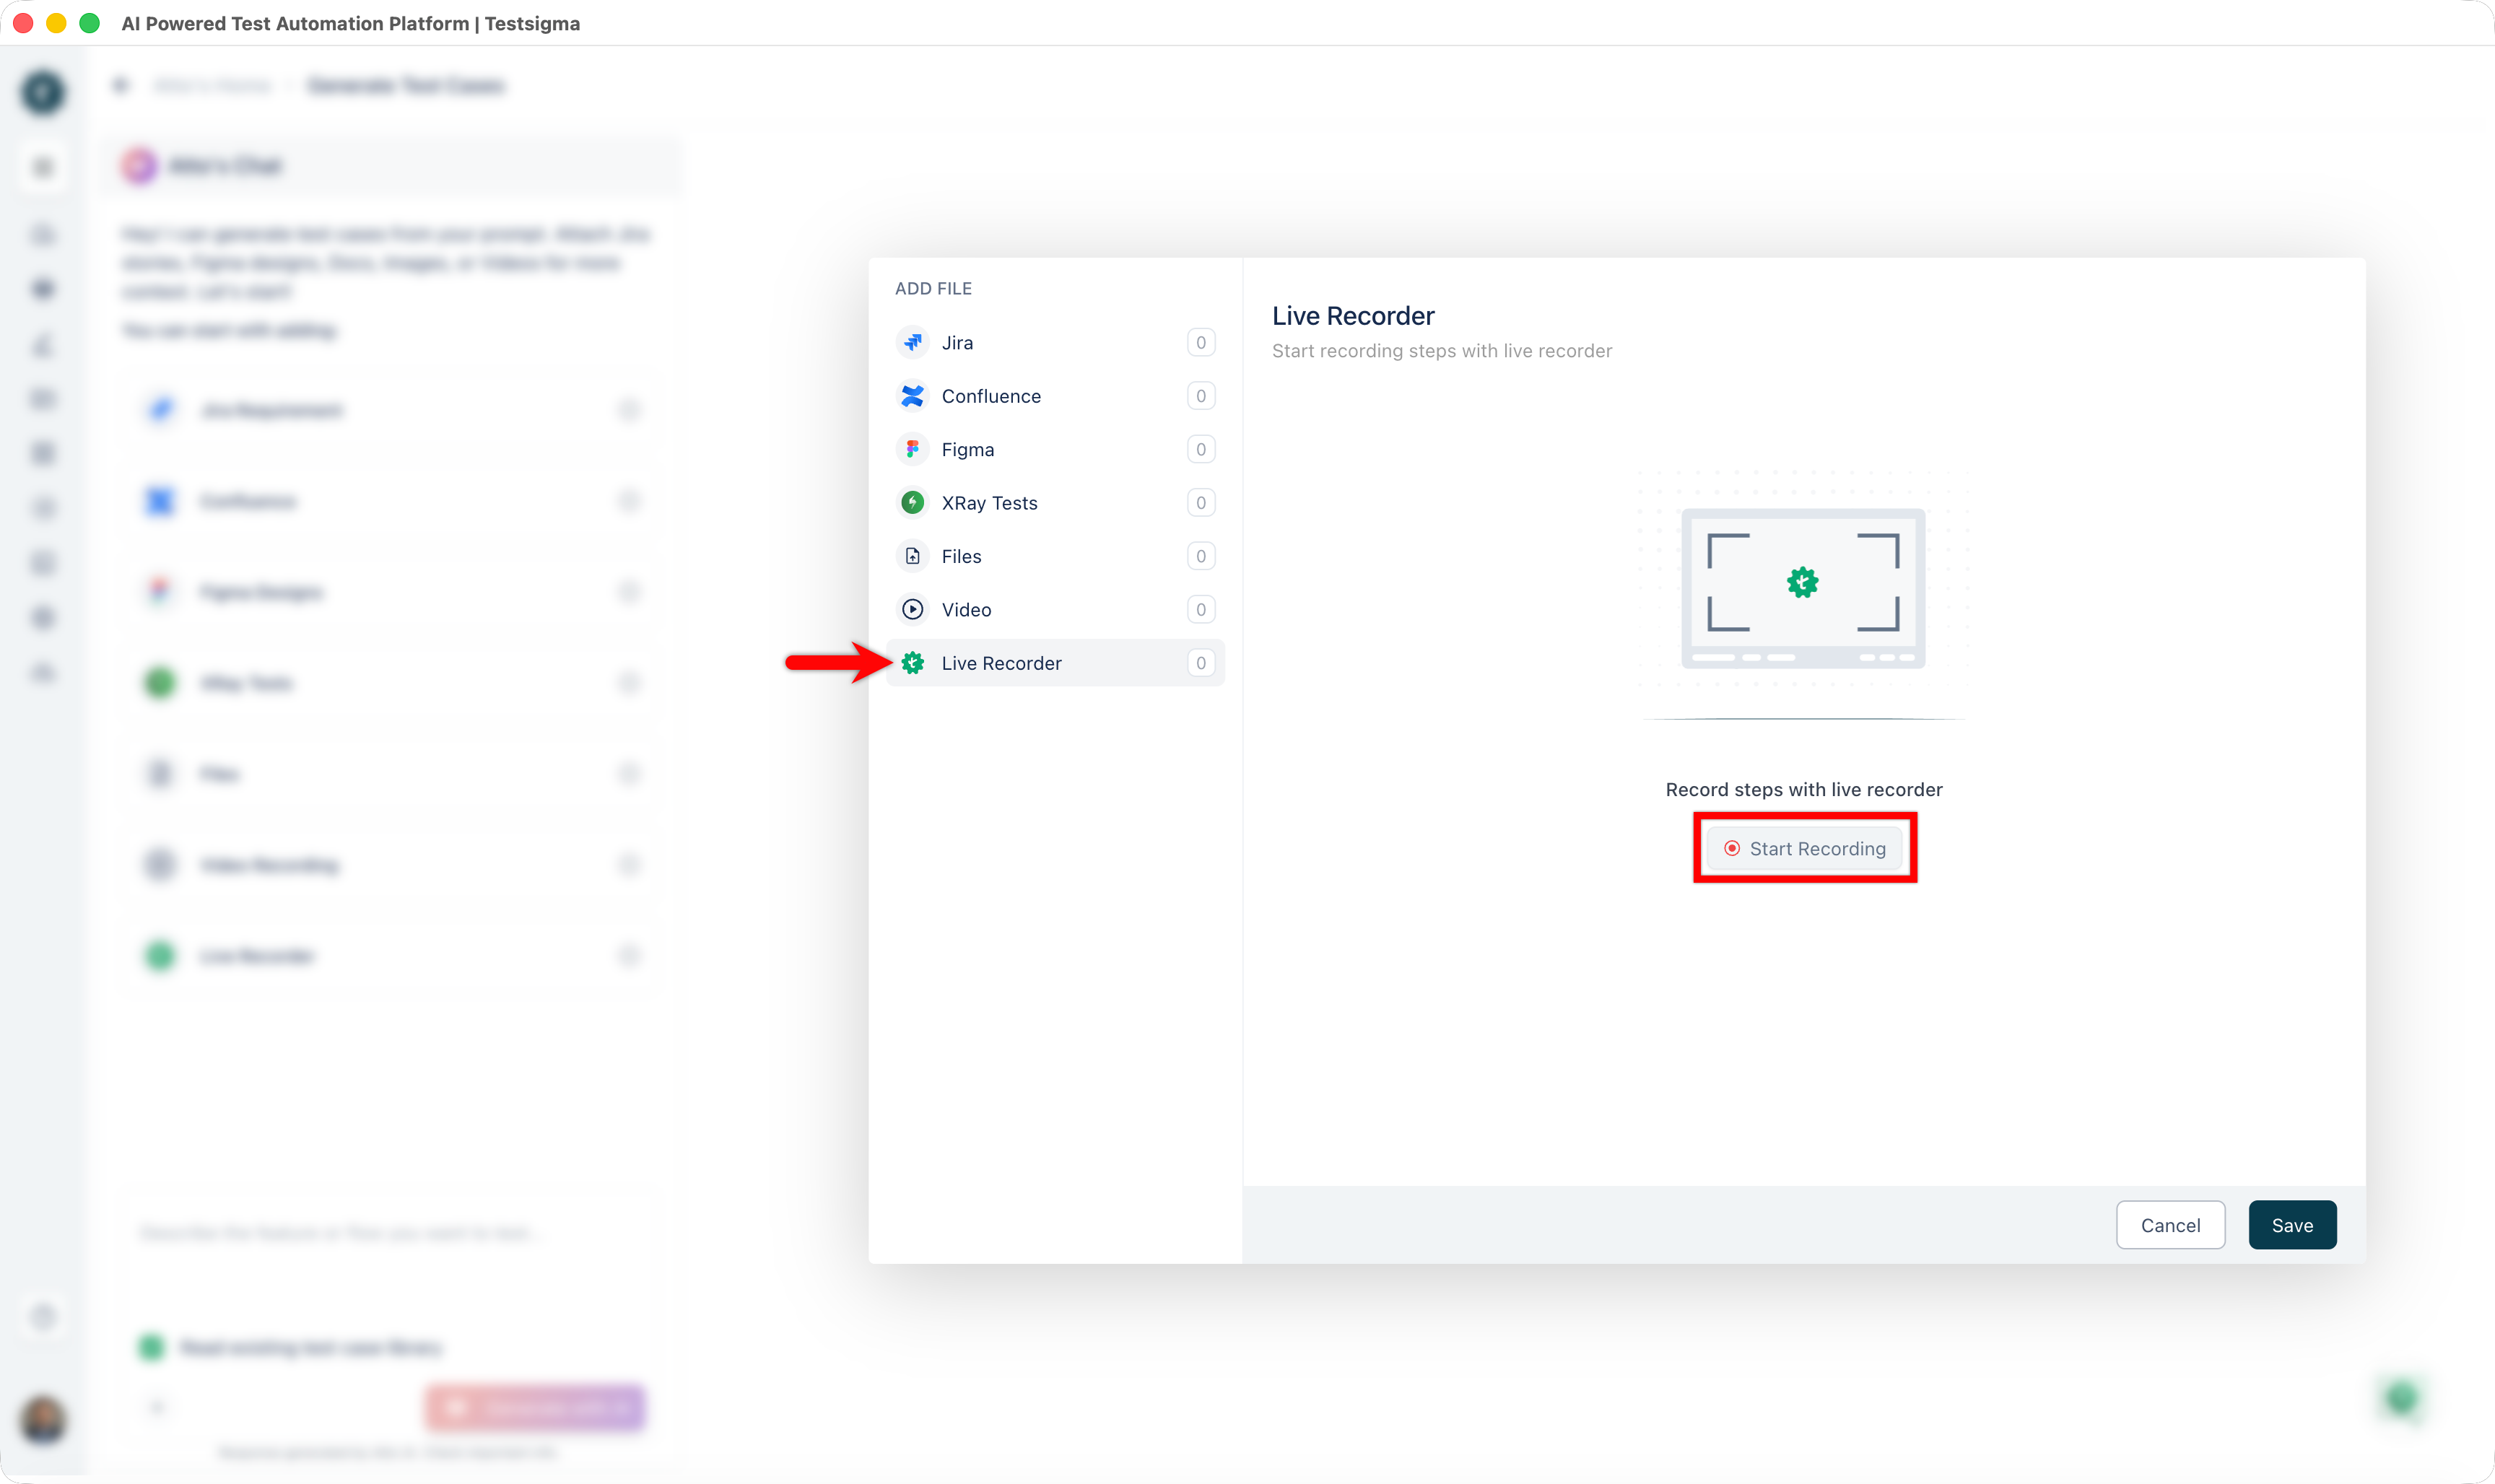Click the 0 count badge beside Confluence

click(1201, 396)
